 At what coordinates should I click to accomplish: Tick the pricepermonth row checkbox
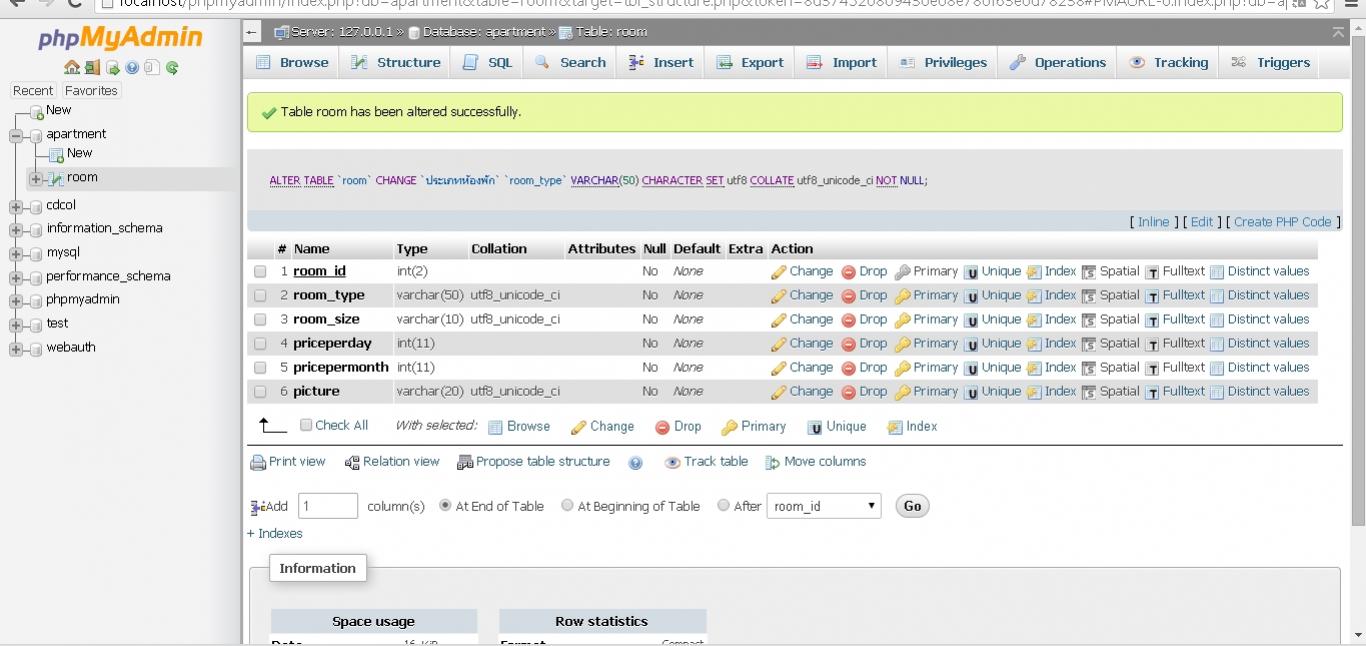click(x=260, y=367)
